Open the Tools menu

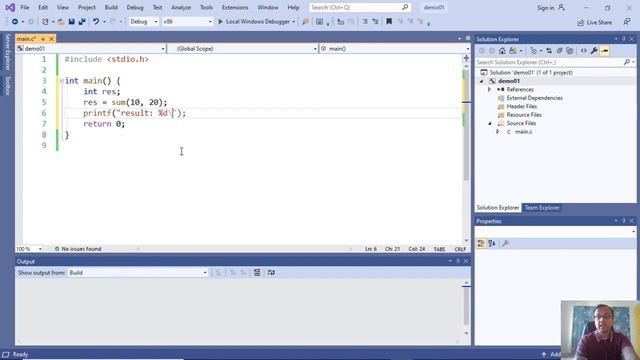tap(206, 8)
